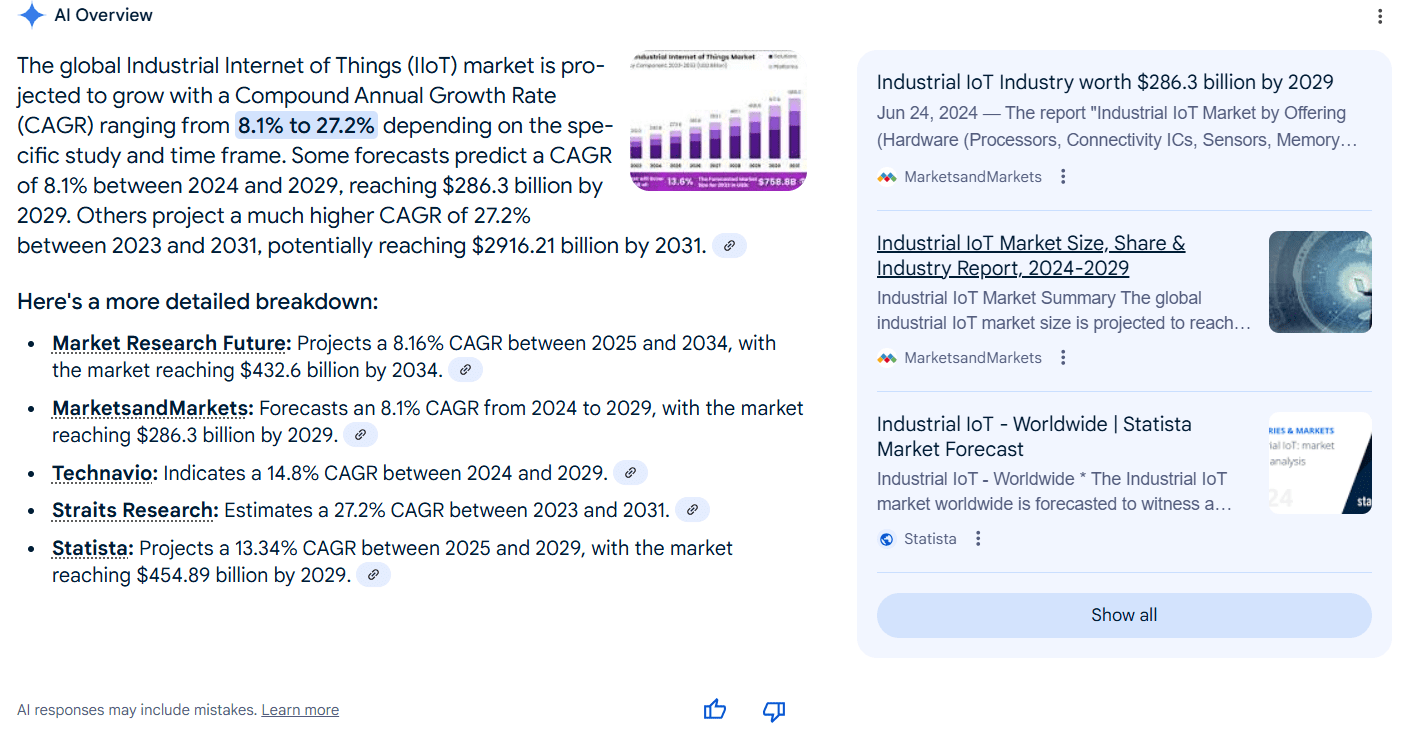The width and height of the screenshot is (1406, 738).
Task: Click the link icon next to Straits Research
Action: pyautogui.click(x=692, y=509)
